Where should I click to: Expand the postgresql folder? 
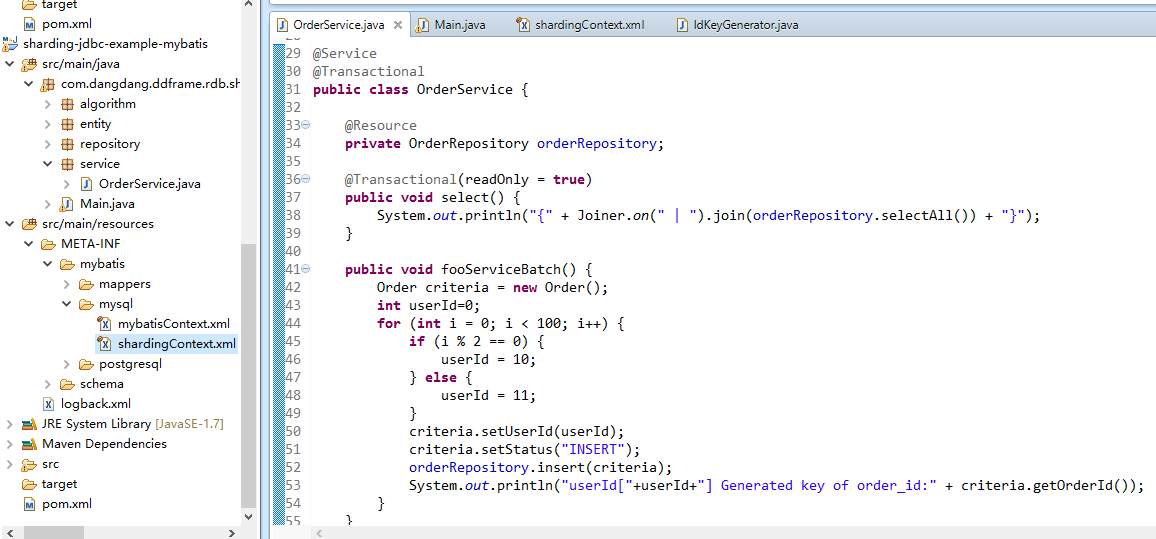pos(67,364)
